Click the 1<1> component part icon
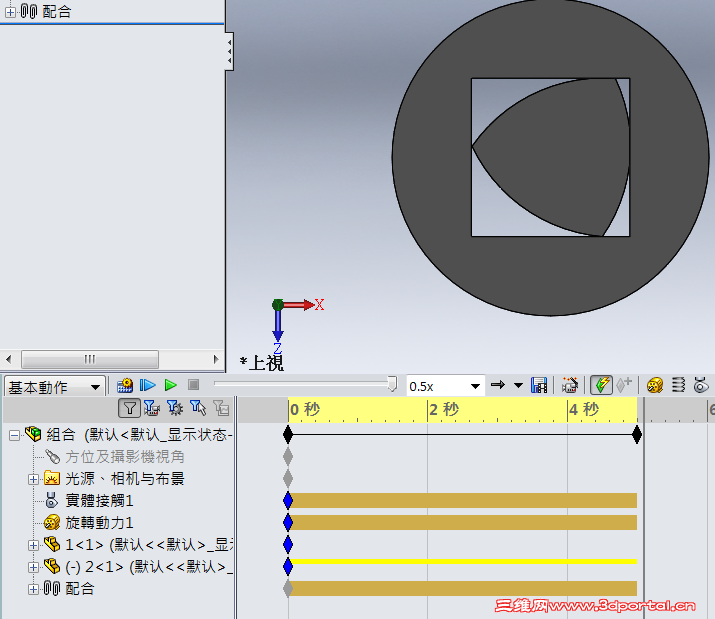The width and height of the screenshot is (715, 619). click(x=52, y=544)
